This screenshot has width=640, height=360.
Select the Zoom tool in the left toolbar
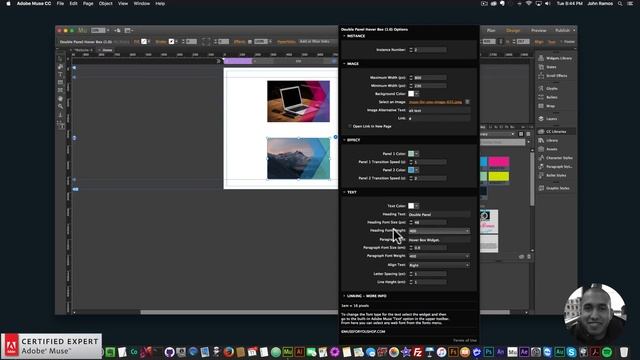click(x=60, y=106)
